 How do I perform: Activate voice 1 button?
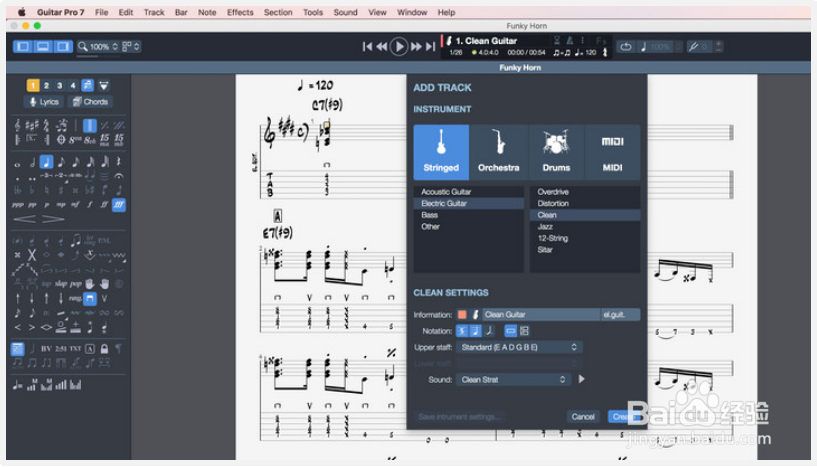tap(33, 85)
